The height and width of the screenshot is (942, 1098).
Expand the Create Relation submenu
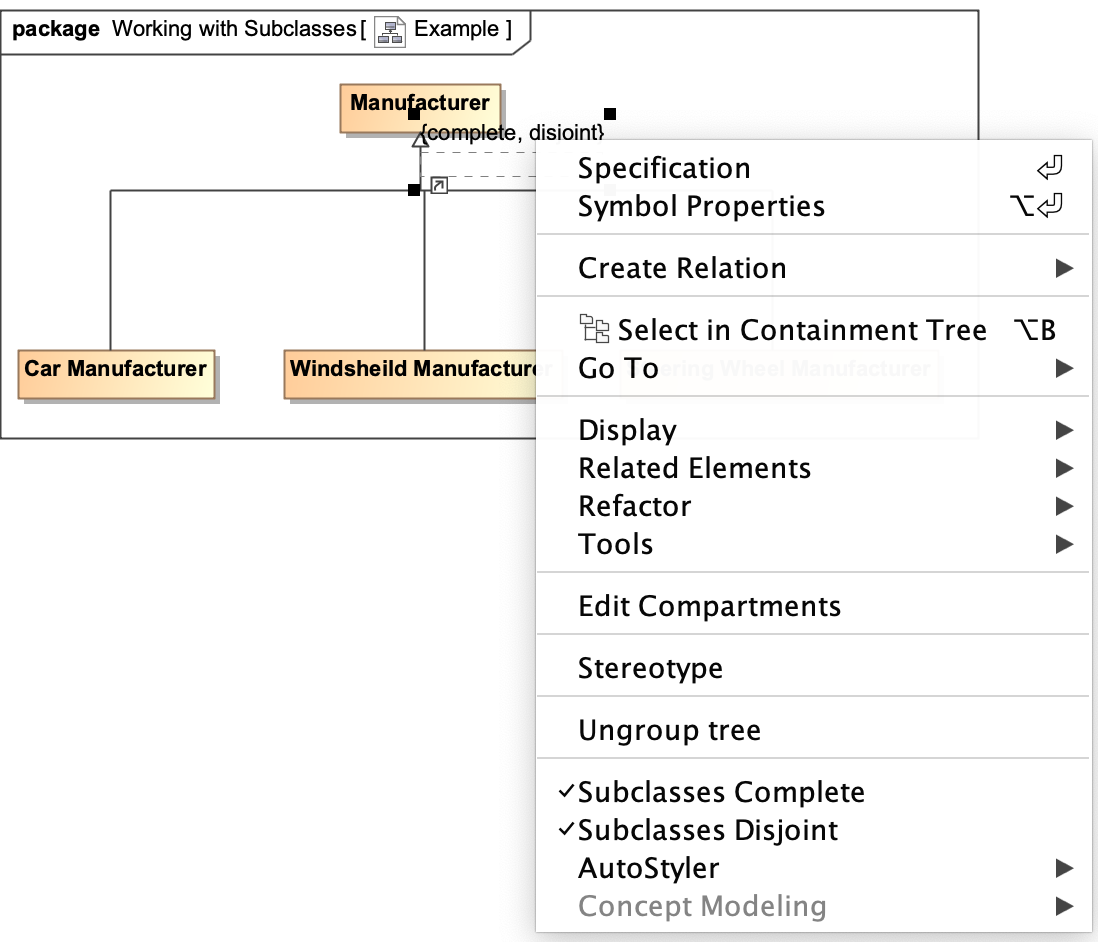pyautogui.click(x=682, y=268)
